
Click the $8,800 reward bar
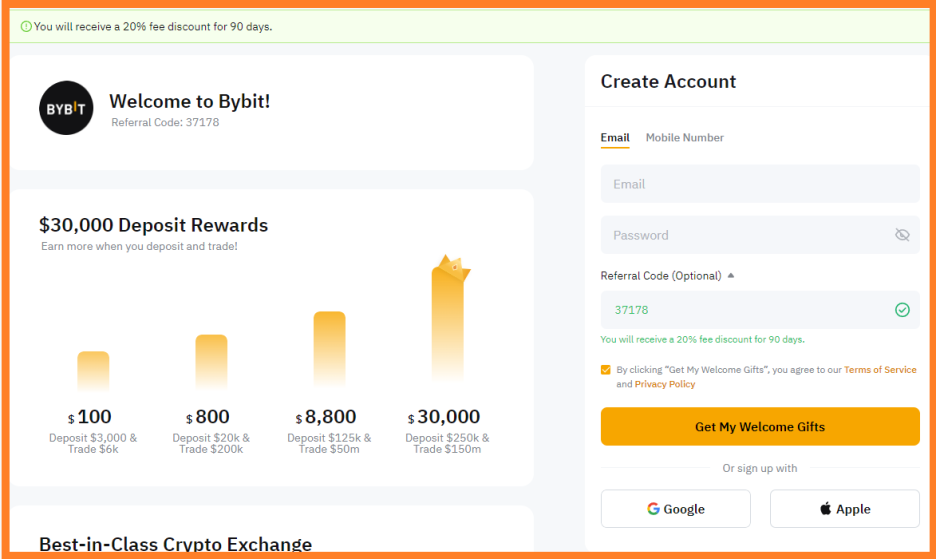(330, 348)
